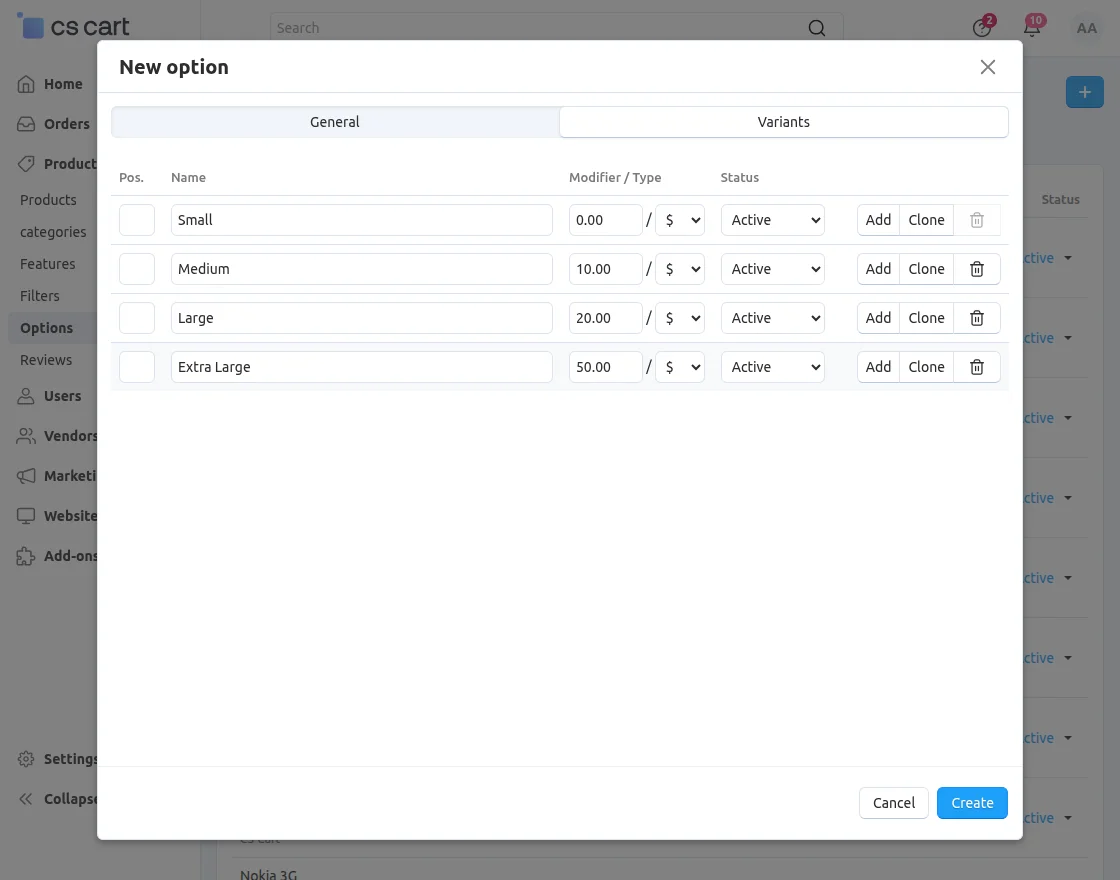The image size is (1120, 880).
Task: Select the Home icon in the sidebar
Action: tap(26, 84)
